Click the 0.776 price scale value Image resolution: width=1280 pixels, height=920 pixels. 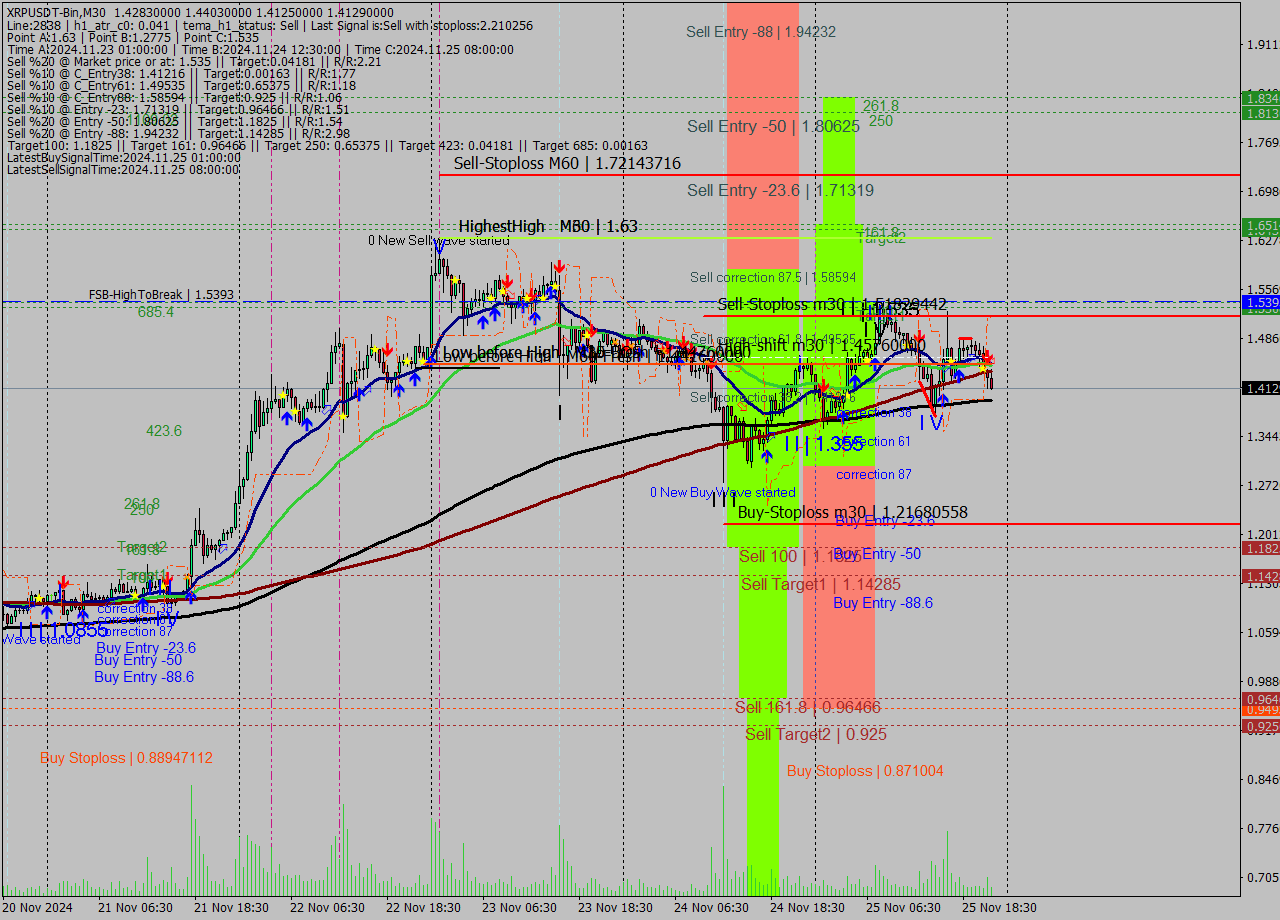[x=1263, y=828]
